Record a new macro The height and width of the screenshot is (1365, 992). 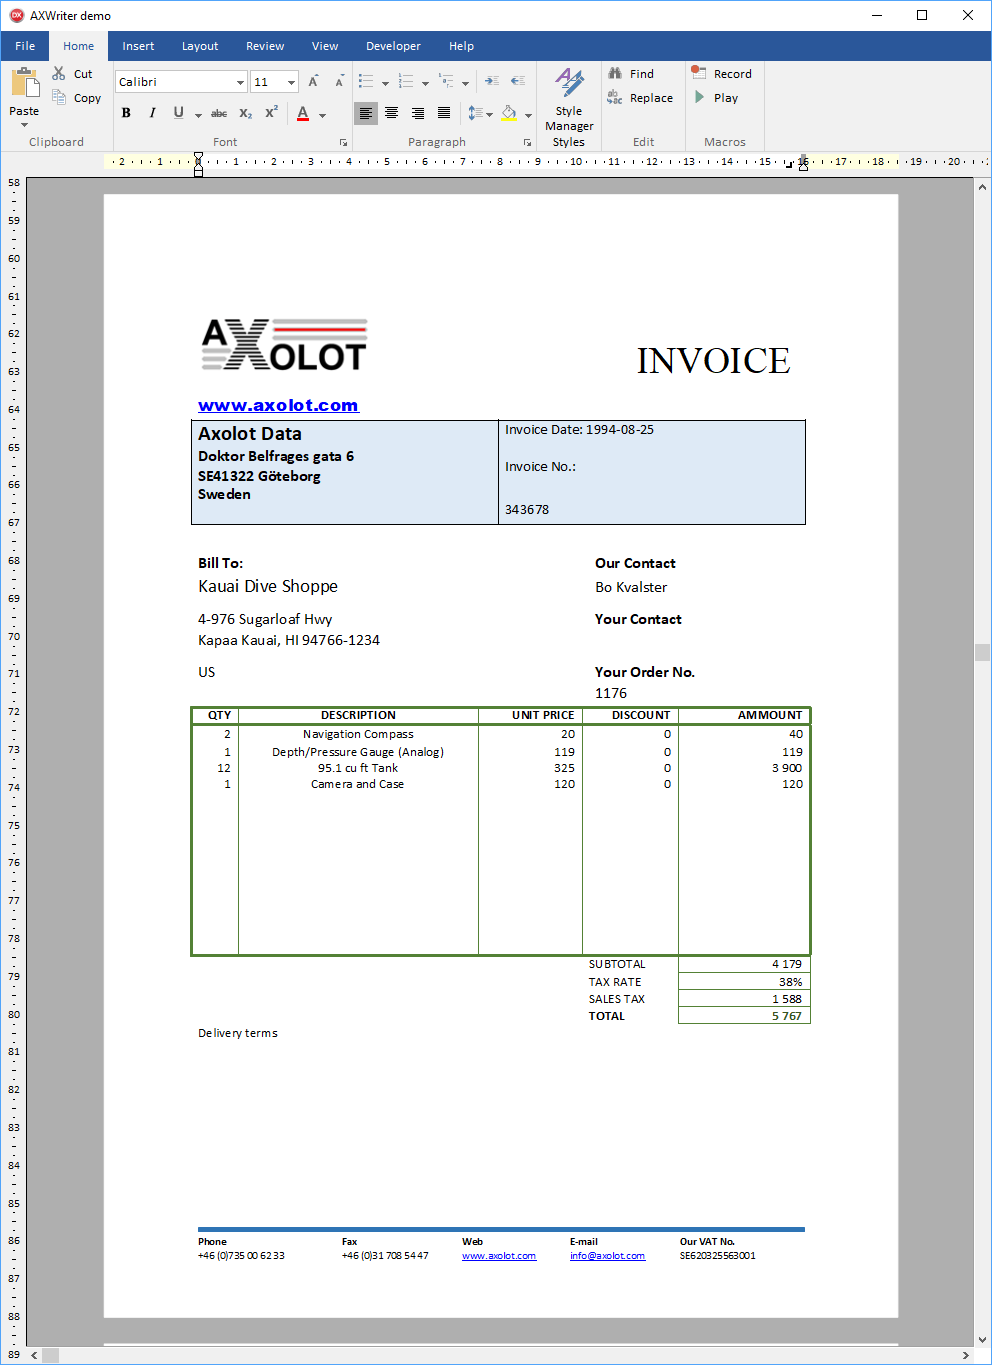[x=721, y=74]
